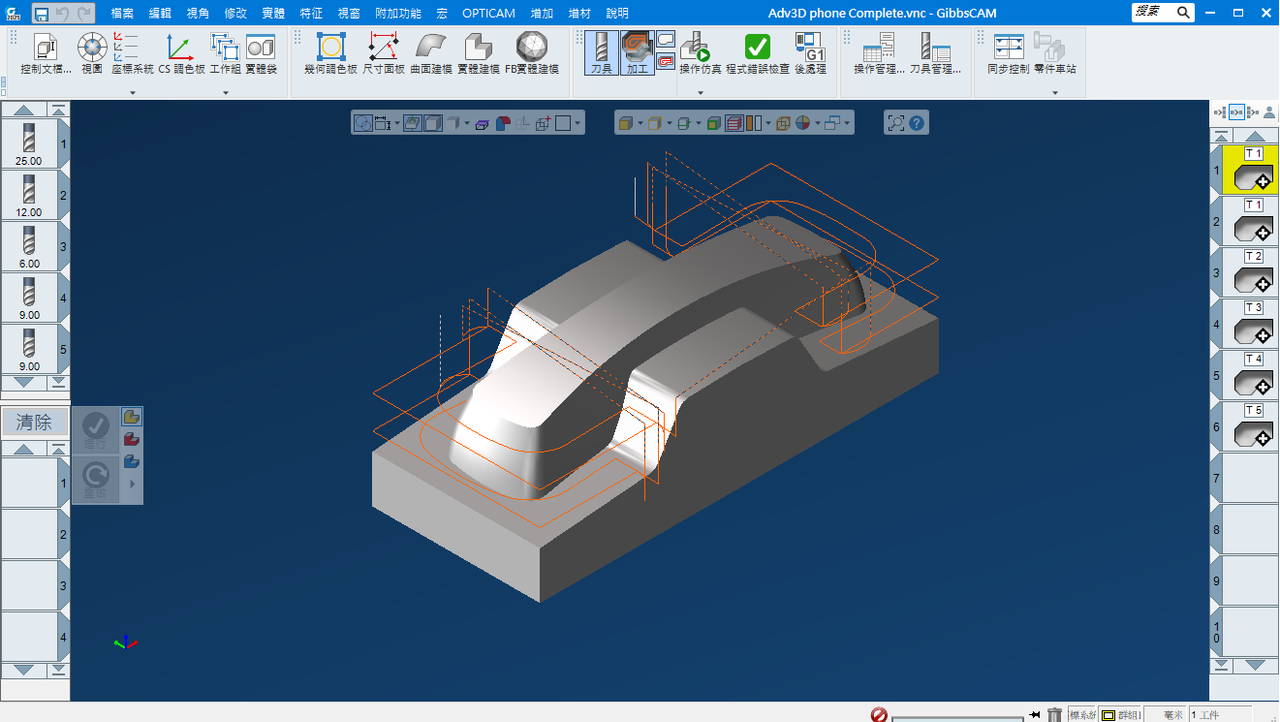
Task: Toggle the 加工 machining palette button
Action: coord(637,54)
